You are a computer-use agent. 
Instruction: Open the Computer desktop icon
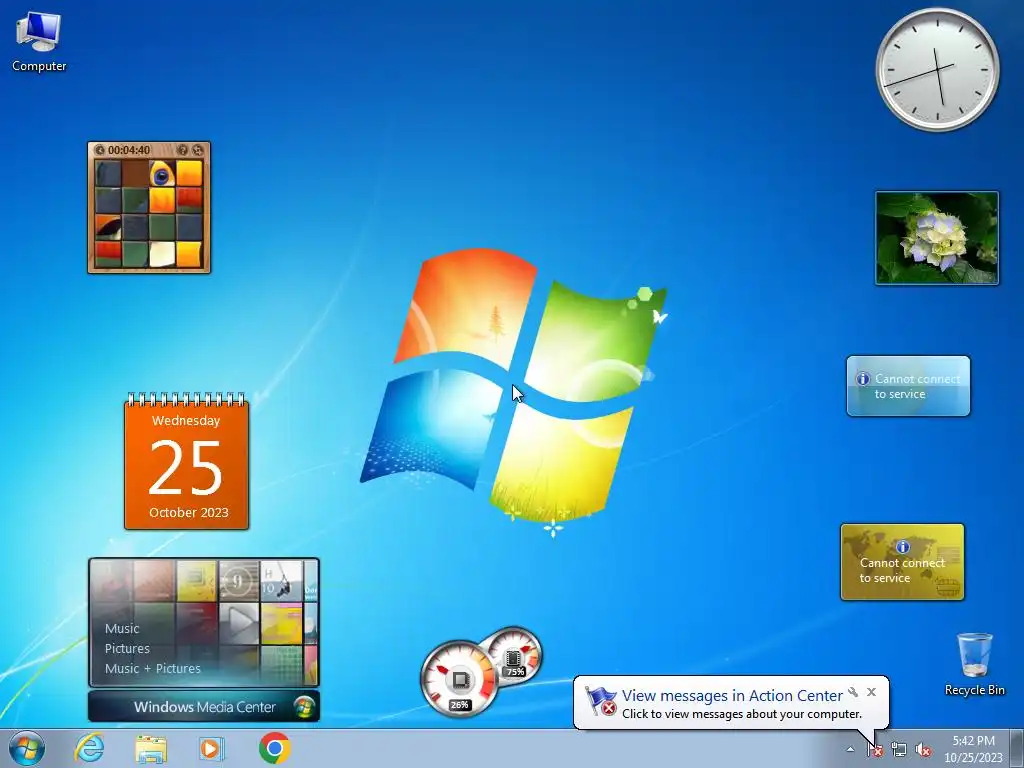pyautogui.click(x=39, y=42)
